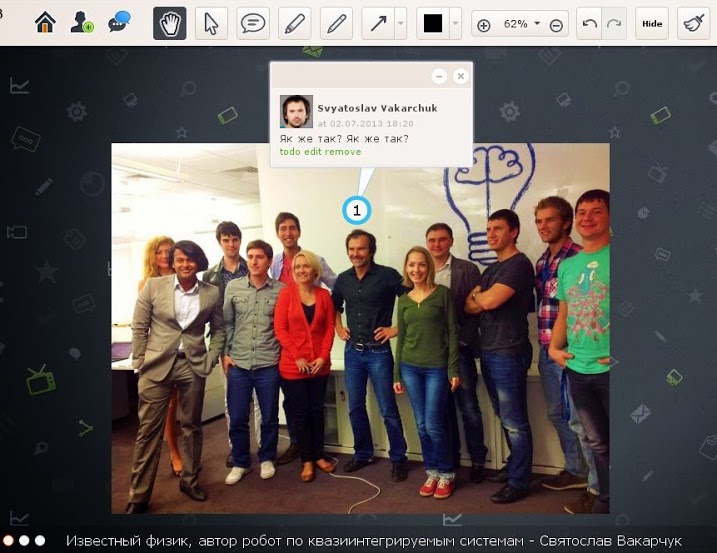Click the todo link in comment
717x553 pixels.
290,152
